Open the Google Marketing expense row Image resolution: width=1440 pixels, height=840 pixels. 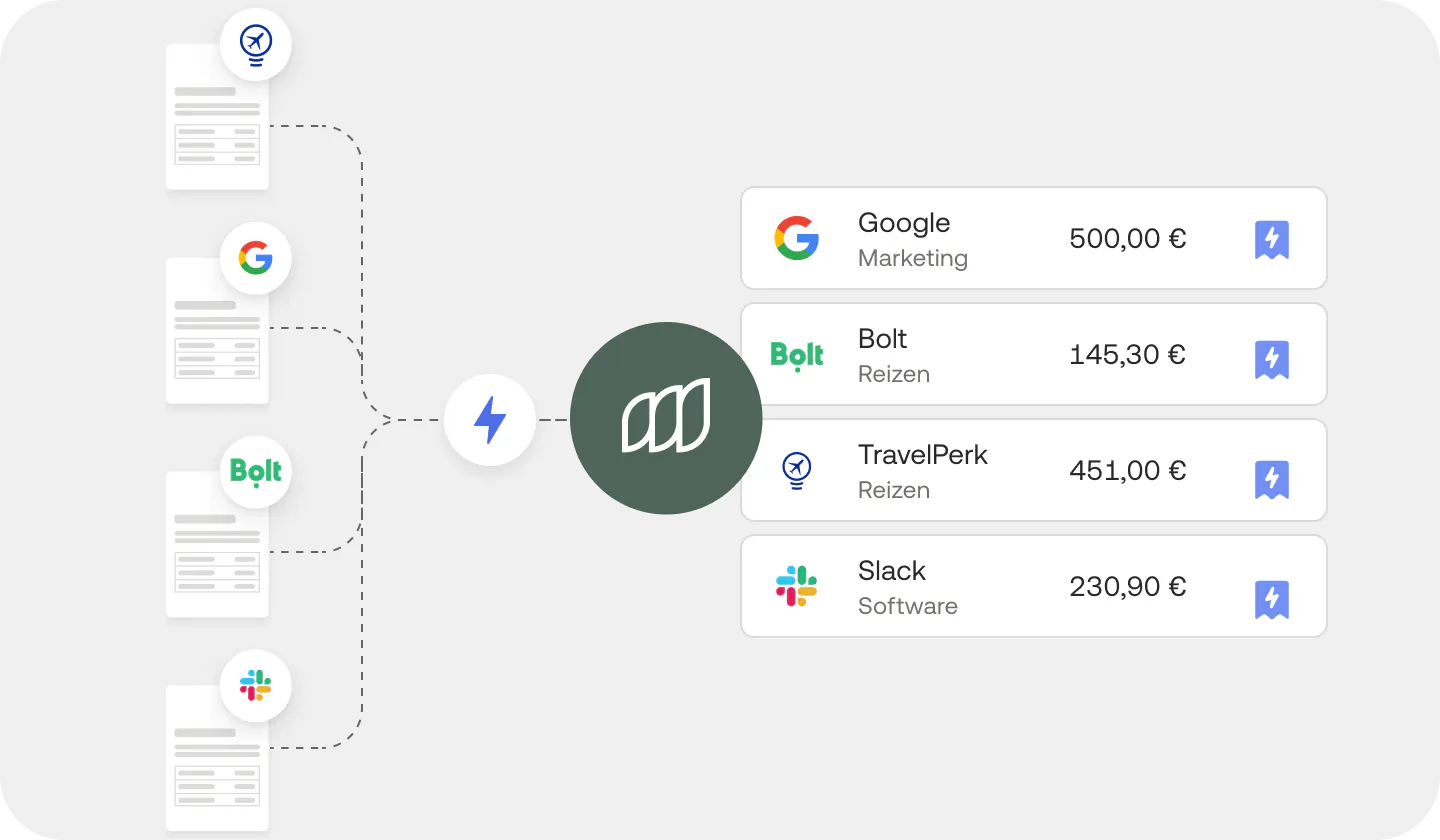[1033, 238]
